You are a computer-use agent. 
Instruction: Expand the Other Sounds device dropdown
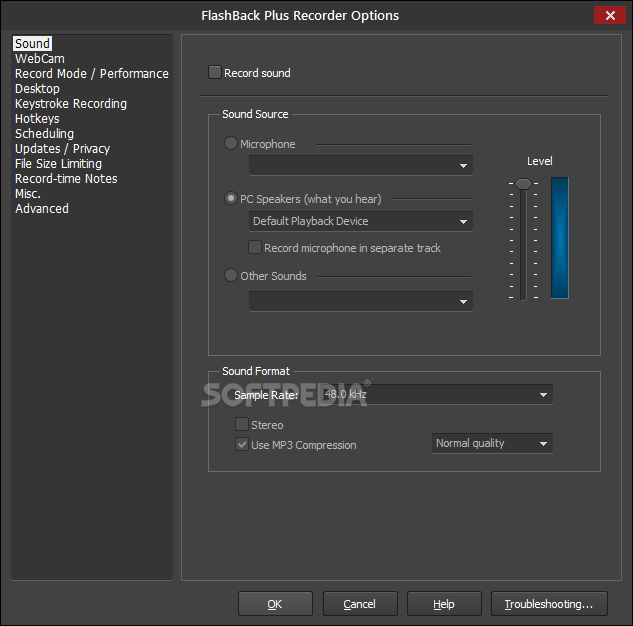coord(361,301)
